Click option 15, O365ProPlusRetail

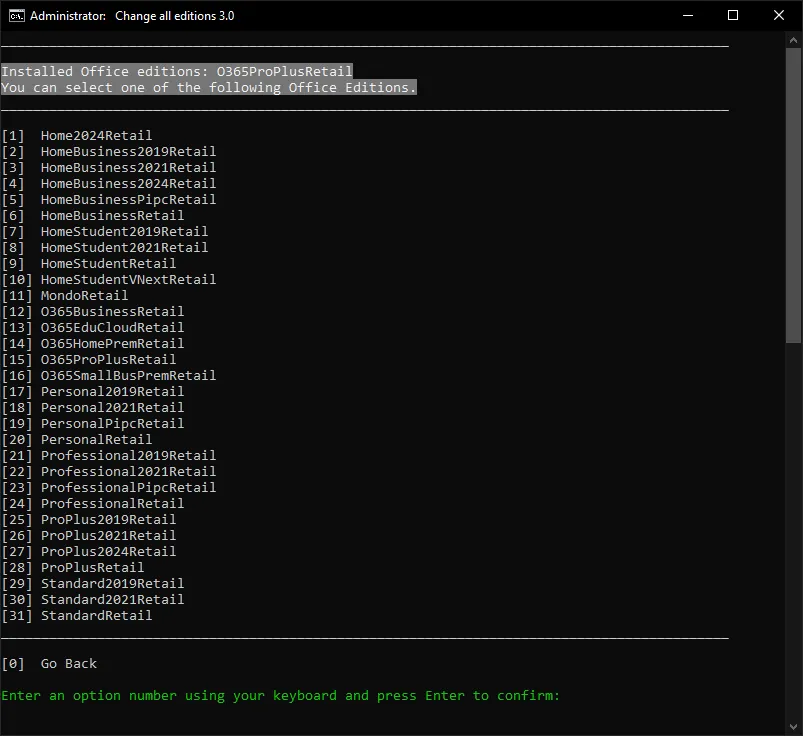click(x=108, y=360)
